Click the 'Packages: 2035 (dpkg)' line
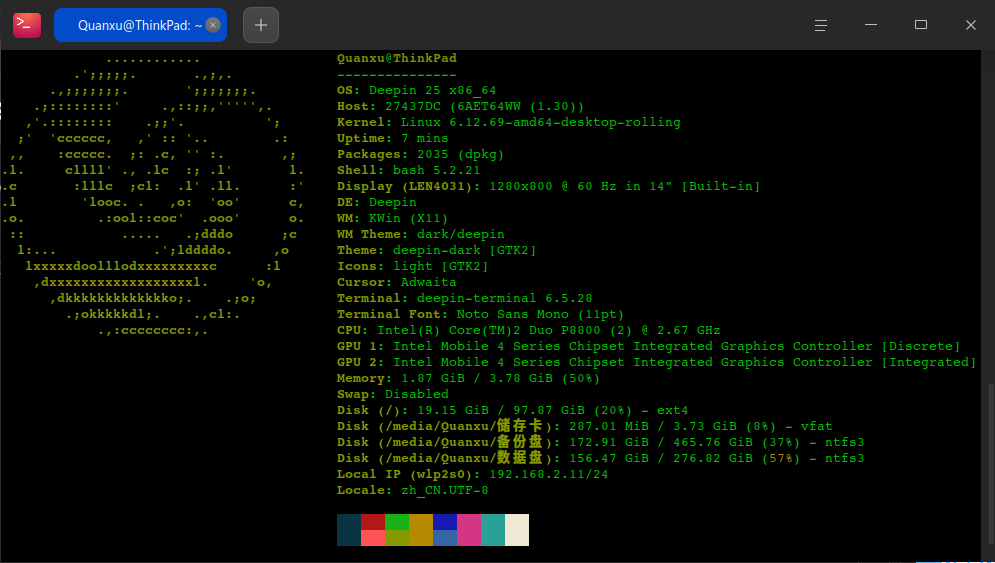 (x=420, y=154)
